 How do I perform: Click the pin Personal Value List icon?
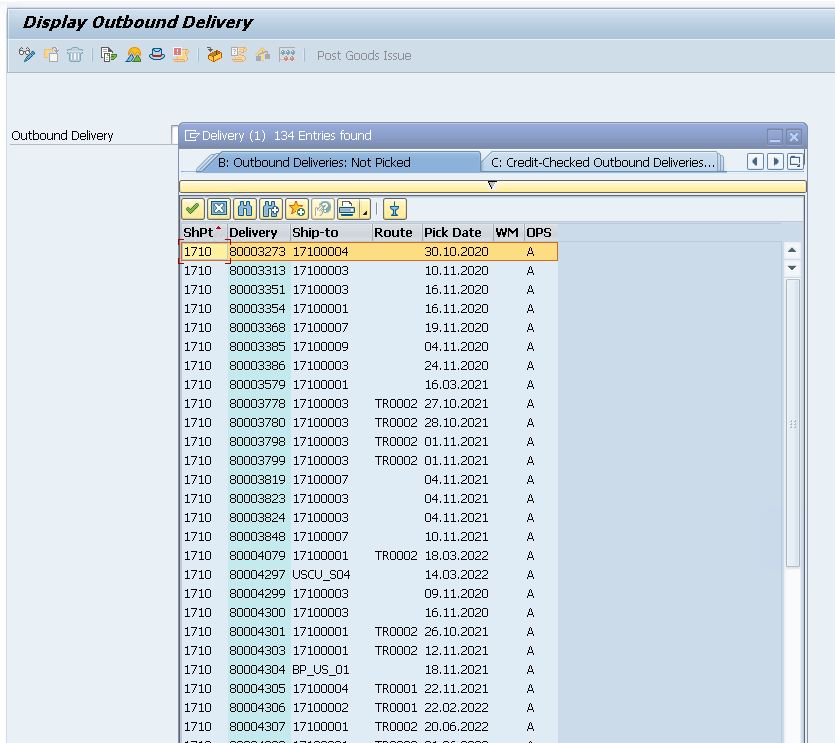[x=394, y=209]
